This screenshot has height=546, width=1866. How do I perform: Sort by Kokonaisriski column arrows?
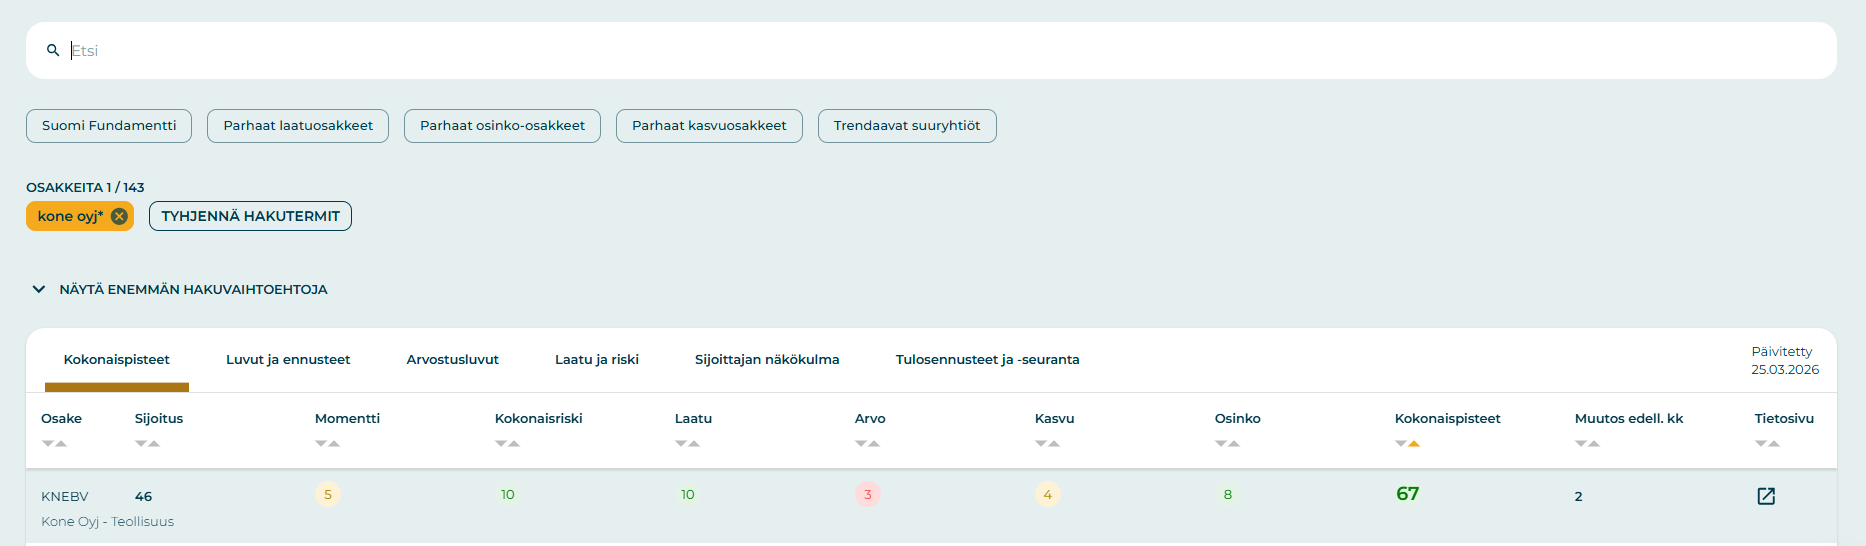[x=507, y=443]
